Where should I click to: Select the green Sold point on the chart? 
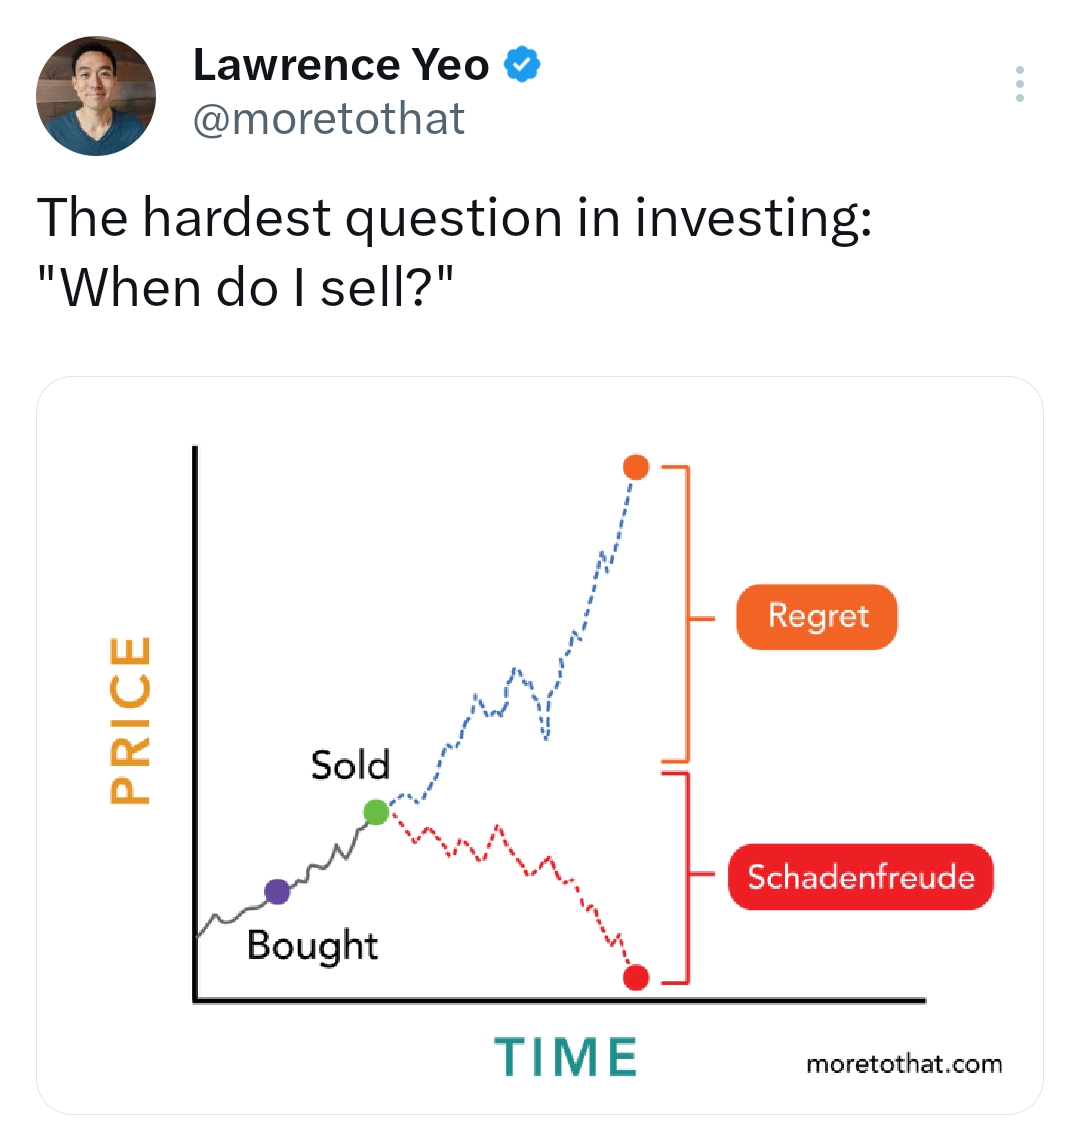click(375, 813)
